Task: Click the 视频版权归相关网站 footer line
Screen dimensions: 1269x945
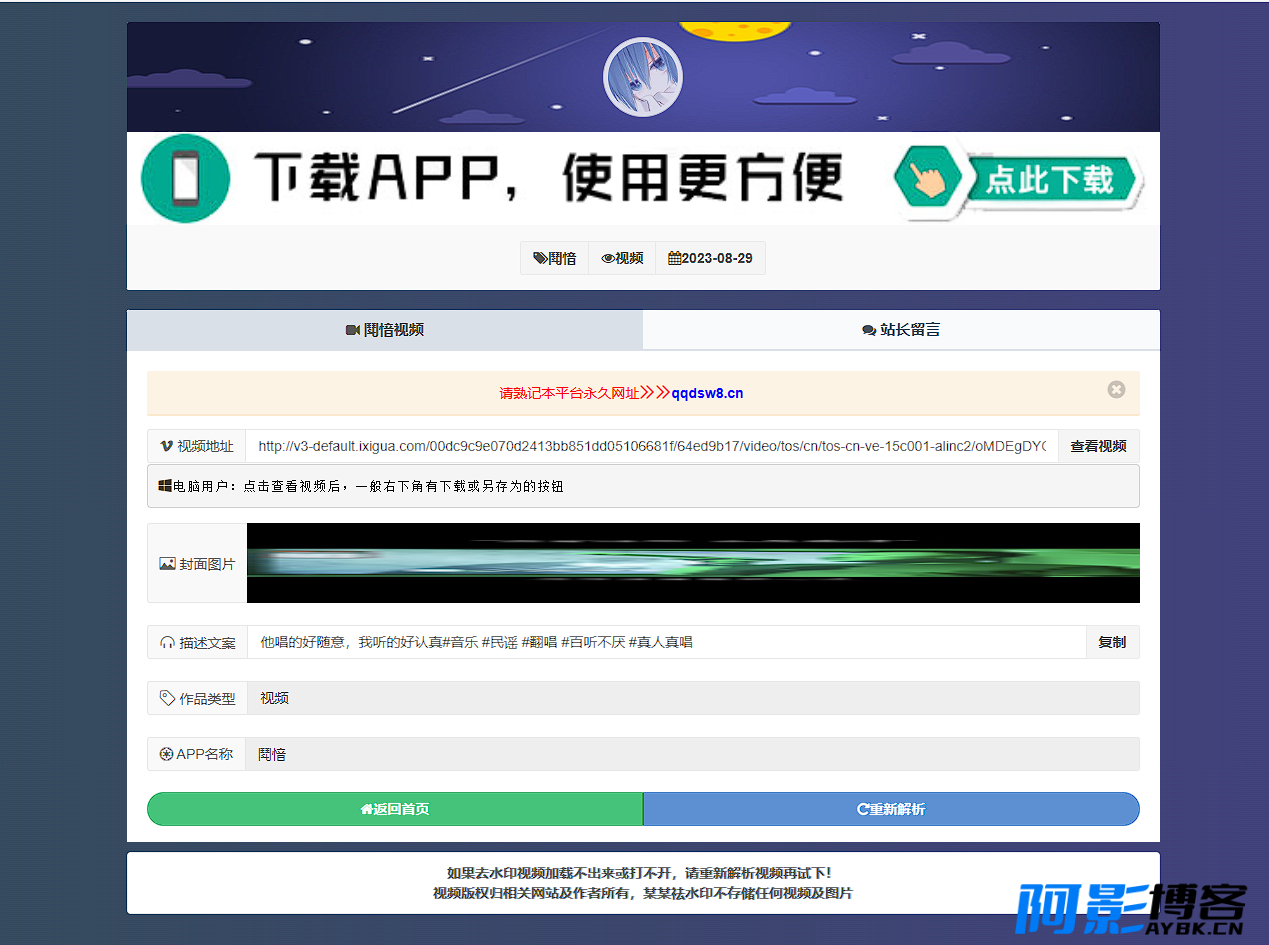Action: (x=643, y=893)
